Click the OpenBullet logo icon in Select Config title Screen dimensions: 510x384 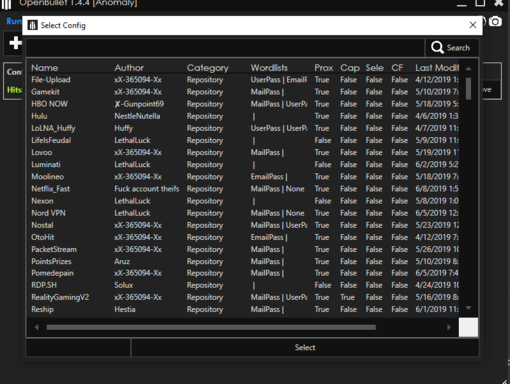[32, 25]
